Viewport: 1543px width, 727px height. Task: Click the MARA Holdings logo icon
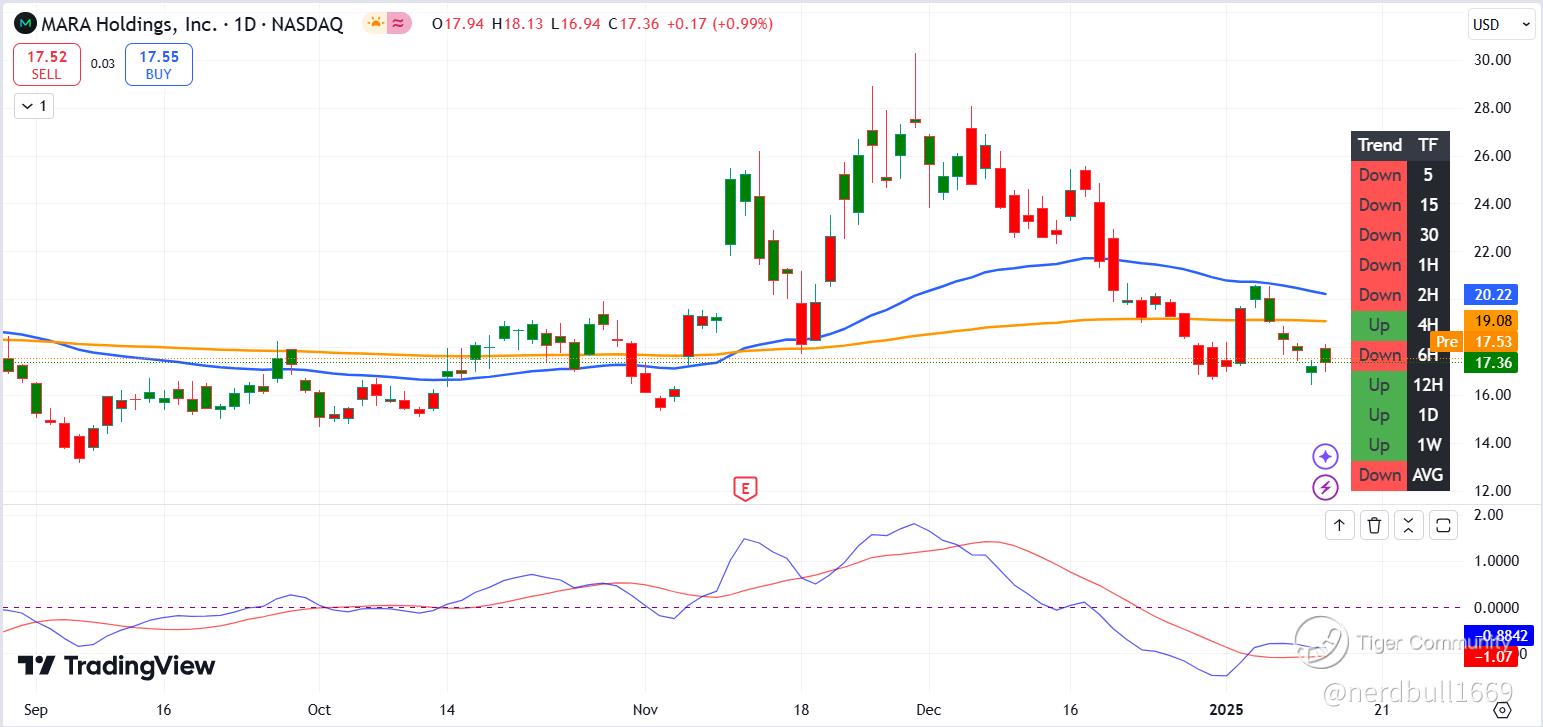[26, 23]
